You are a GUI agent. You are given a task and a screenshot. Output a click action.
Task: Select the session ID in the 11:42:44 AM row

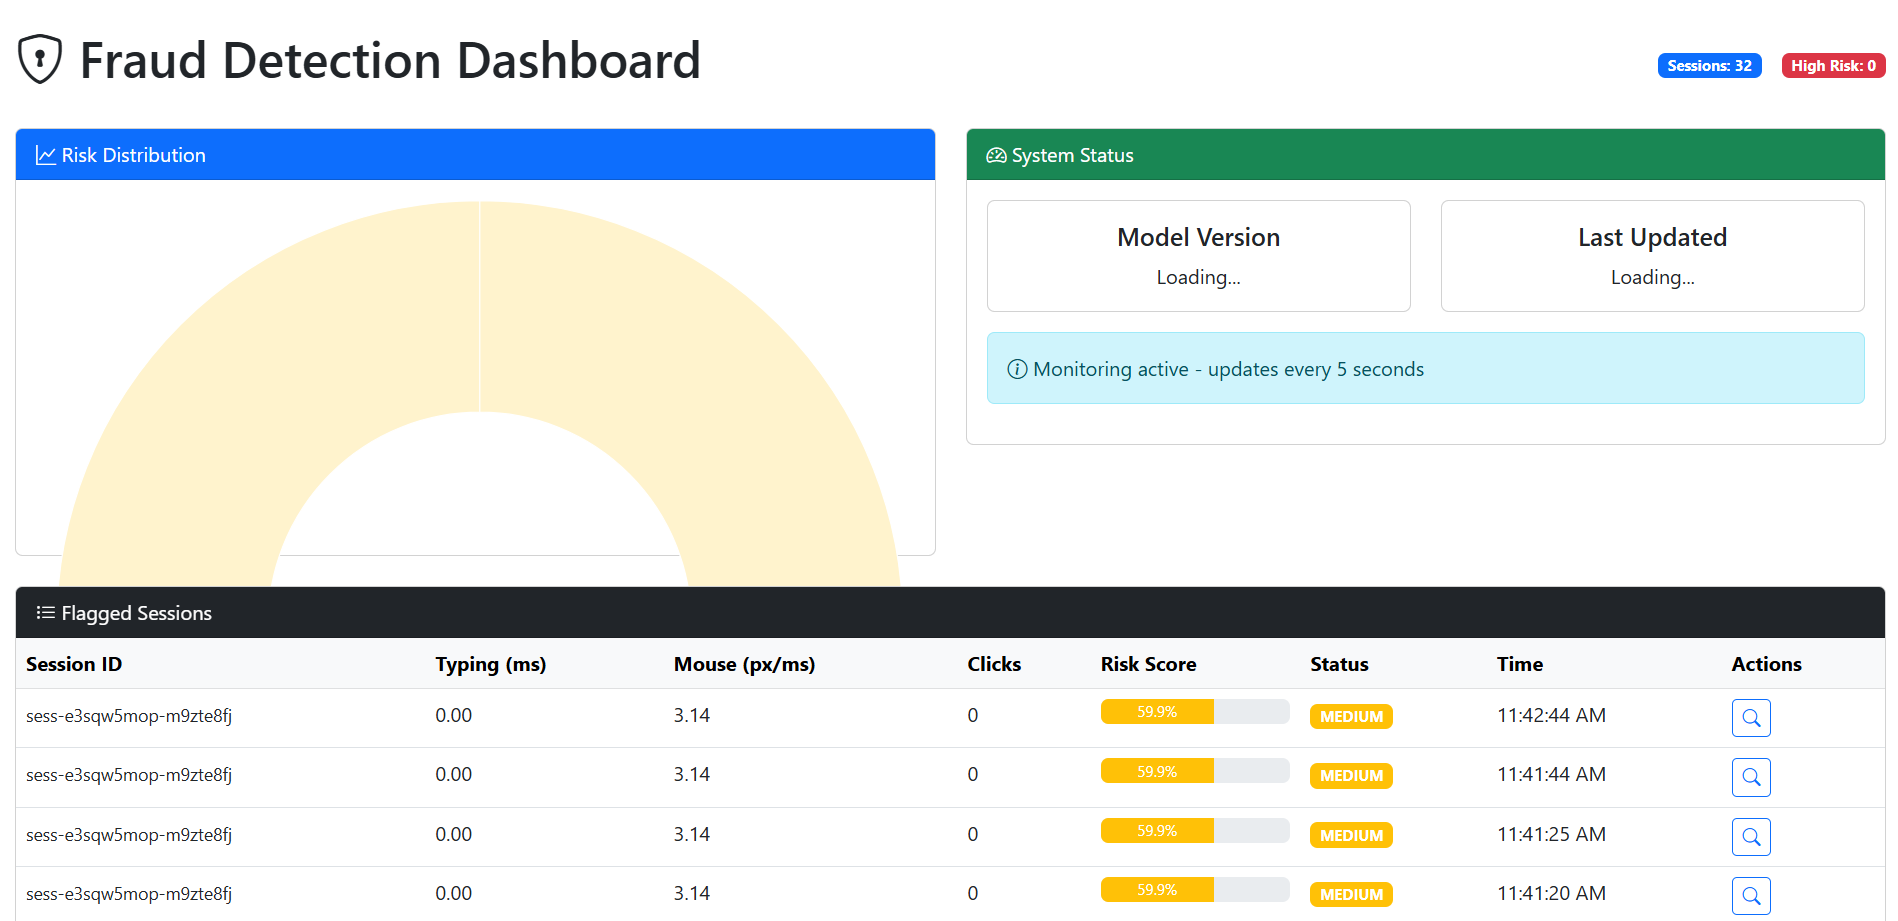129,716
